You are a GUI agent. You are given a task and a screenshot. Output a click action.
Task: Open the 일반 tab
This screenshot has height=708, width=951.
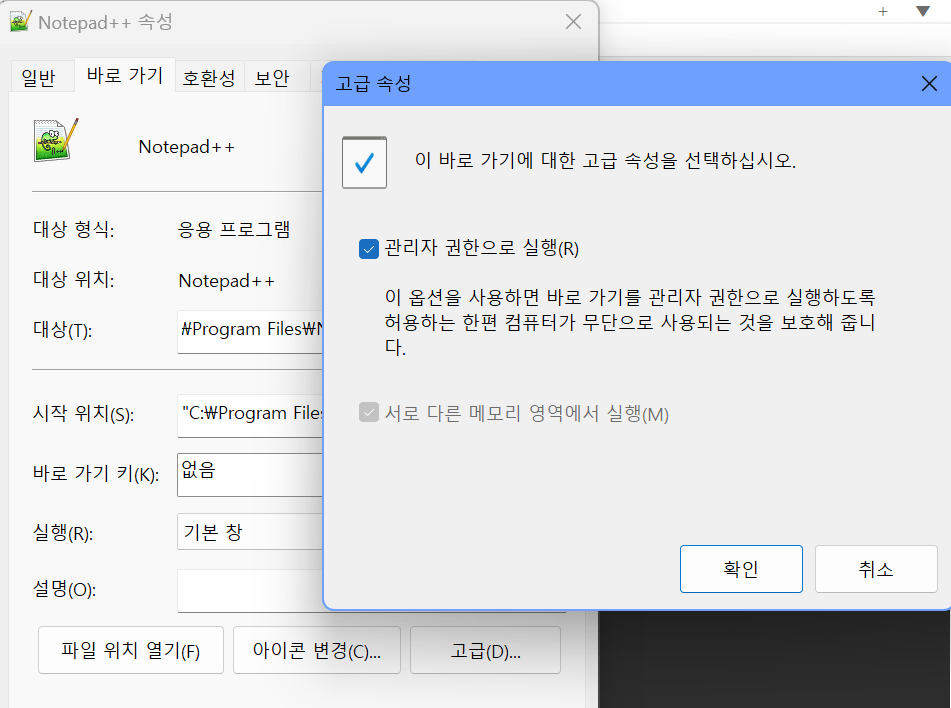(38, 78)
